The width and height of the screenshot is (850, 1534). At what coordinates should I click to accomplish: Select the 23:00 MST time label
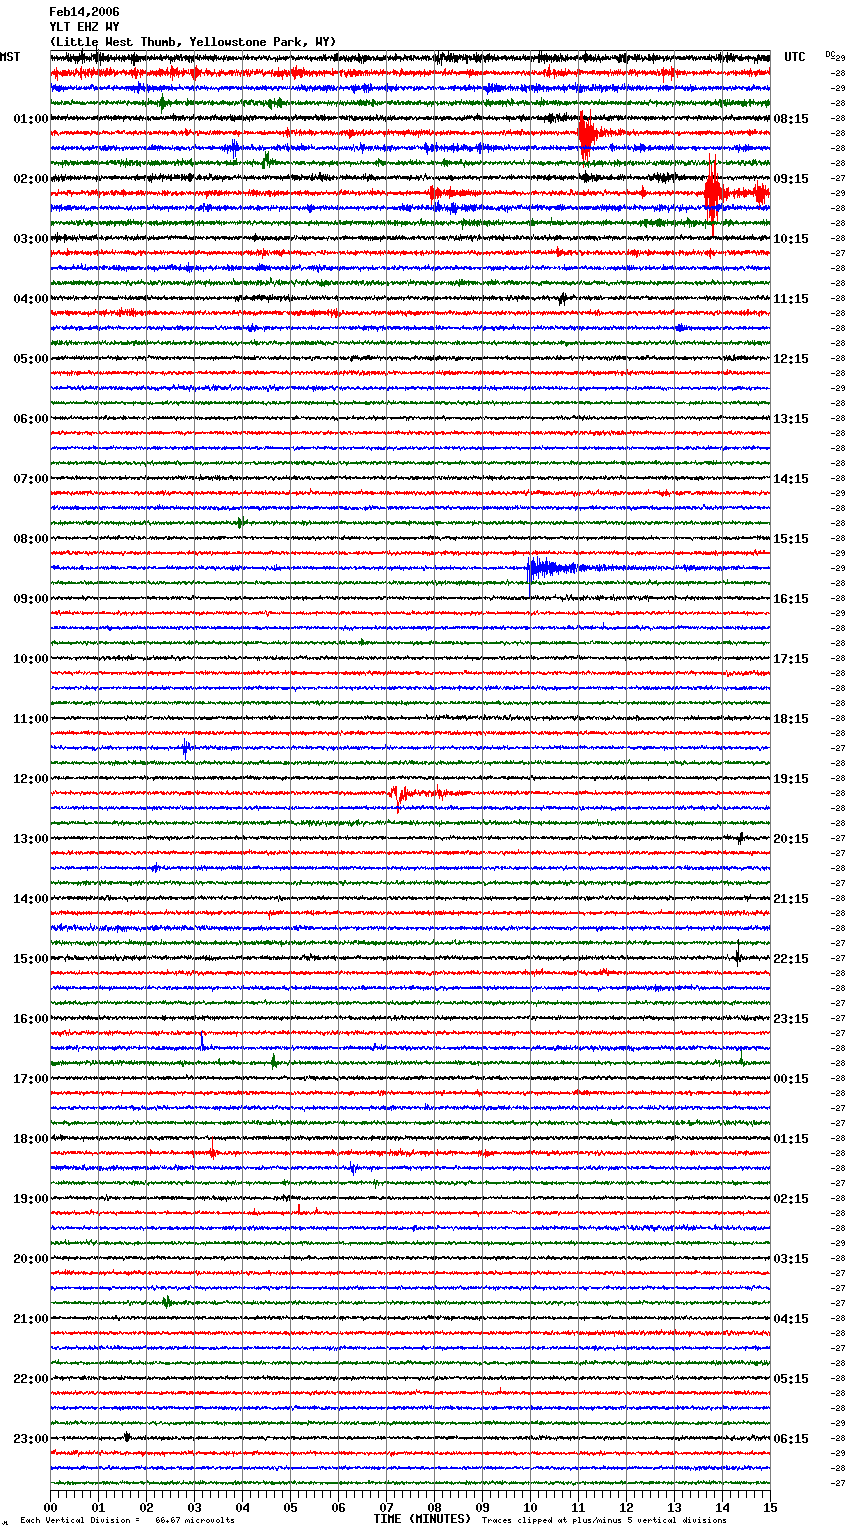click(31, 1439)
